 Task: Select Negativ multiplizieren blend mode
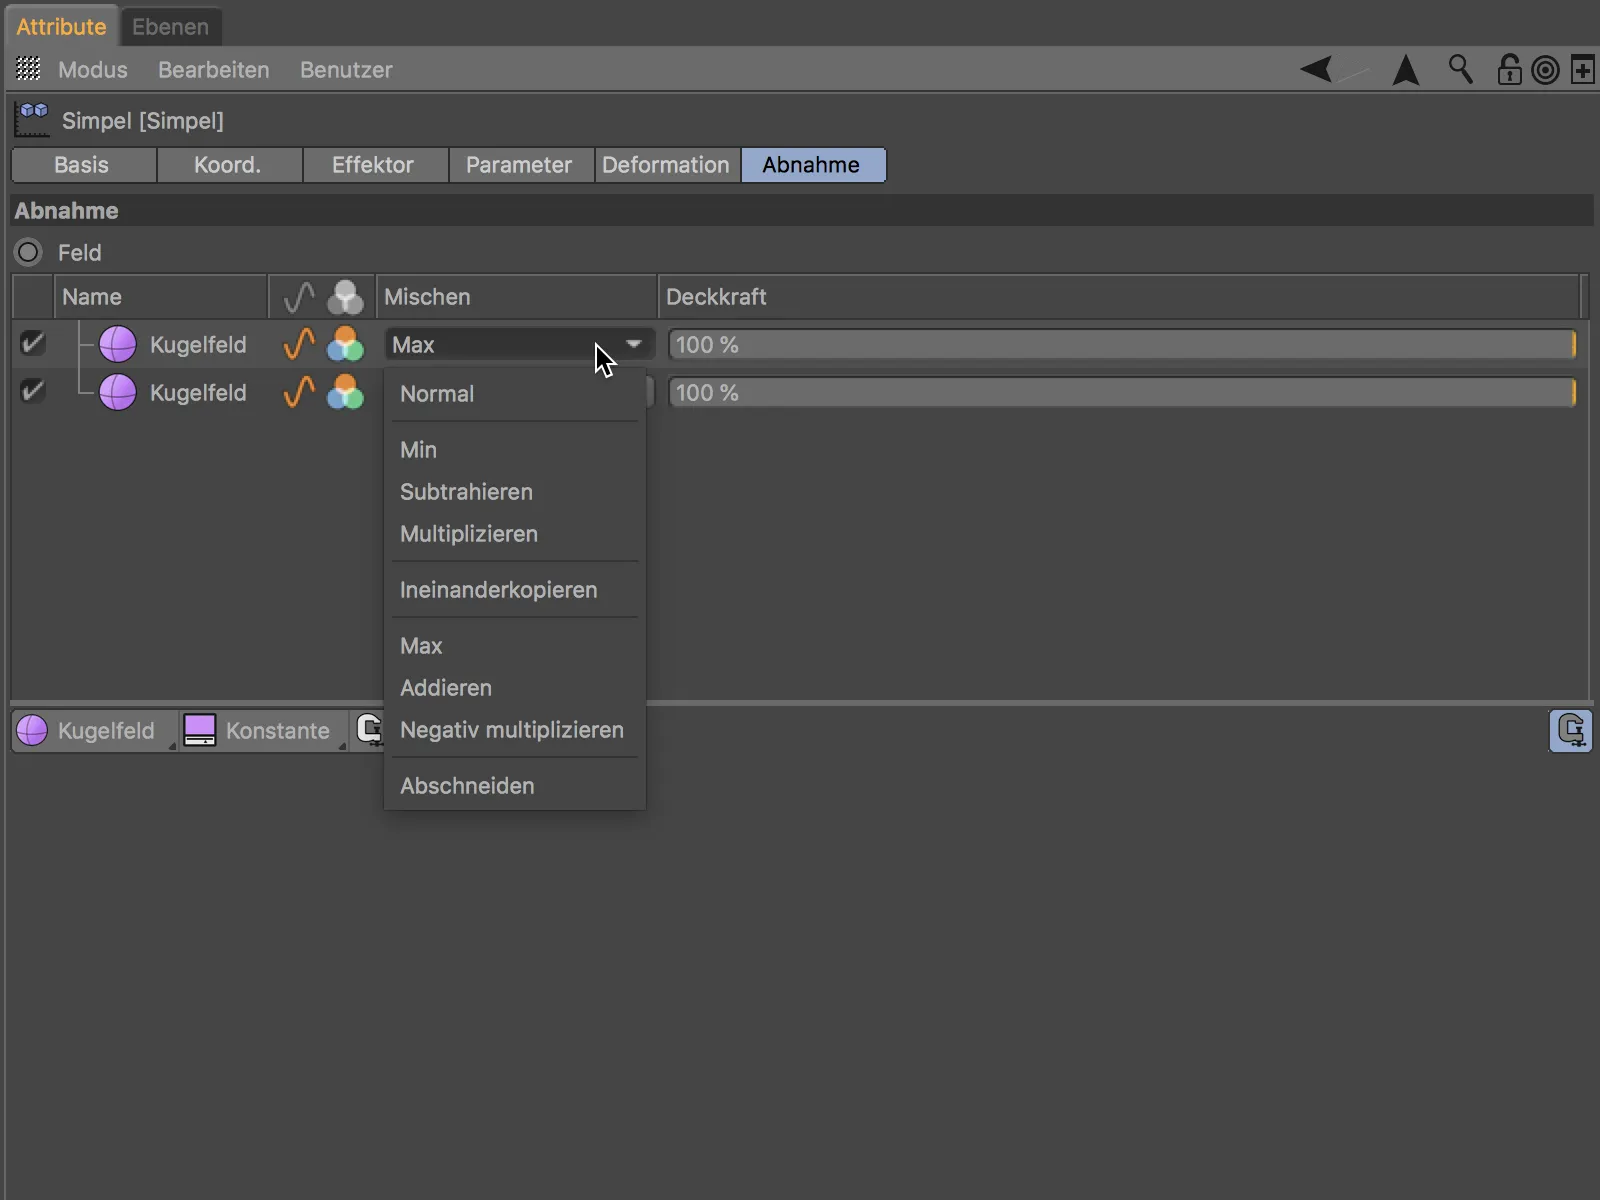point(515,730)
